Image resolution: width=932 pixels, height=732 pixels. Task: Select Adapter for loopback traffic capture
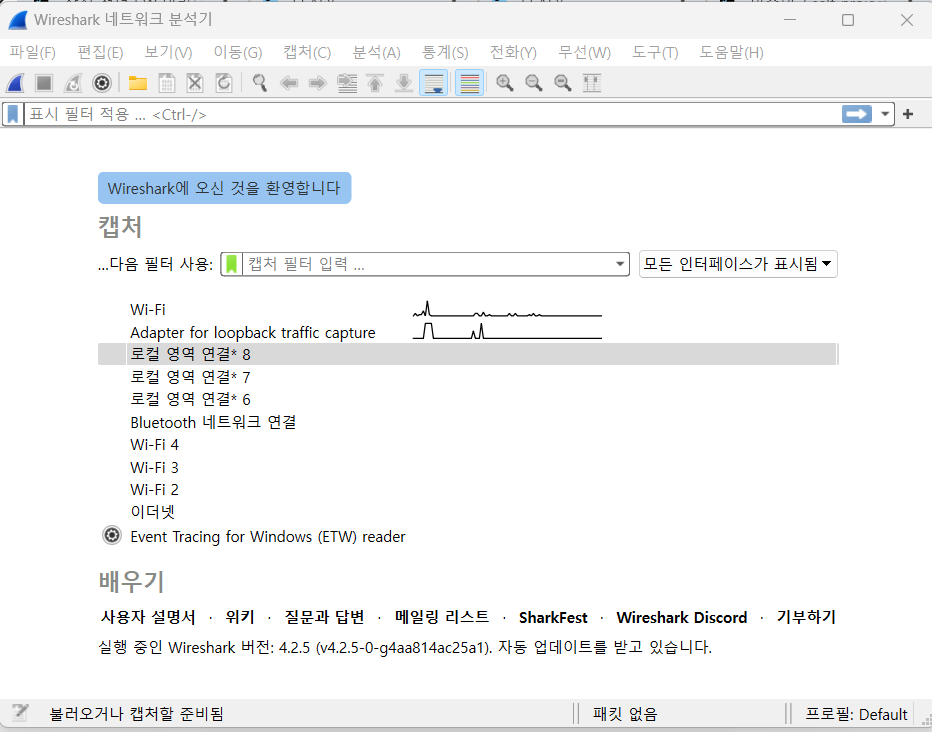pyautogui.click(x=468, y=332)
